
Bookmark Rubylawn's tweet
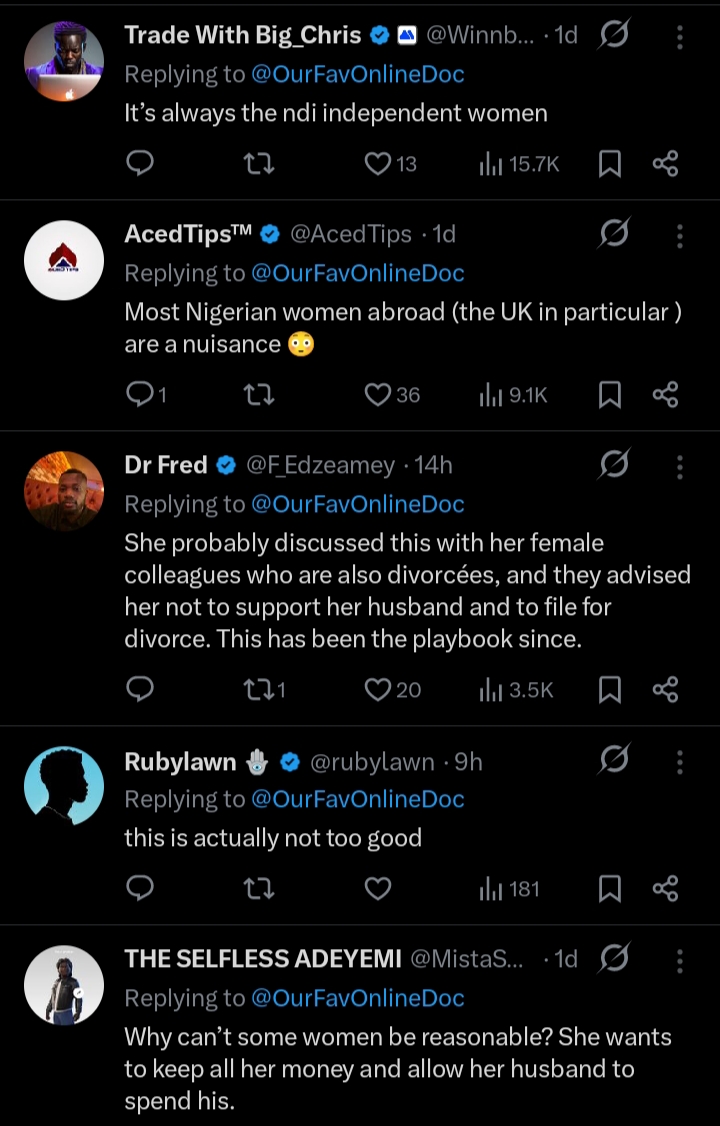tap(609, 888)
